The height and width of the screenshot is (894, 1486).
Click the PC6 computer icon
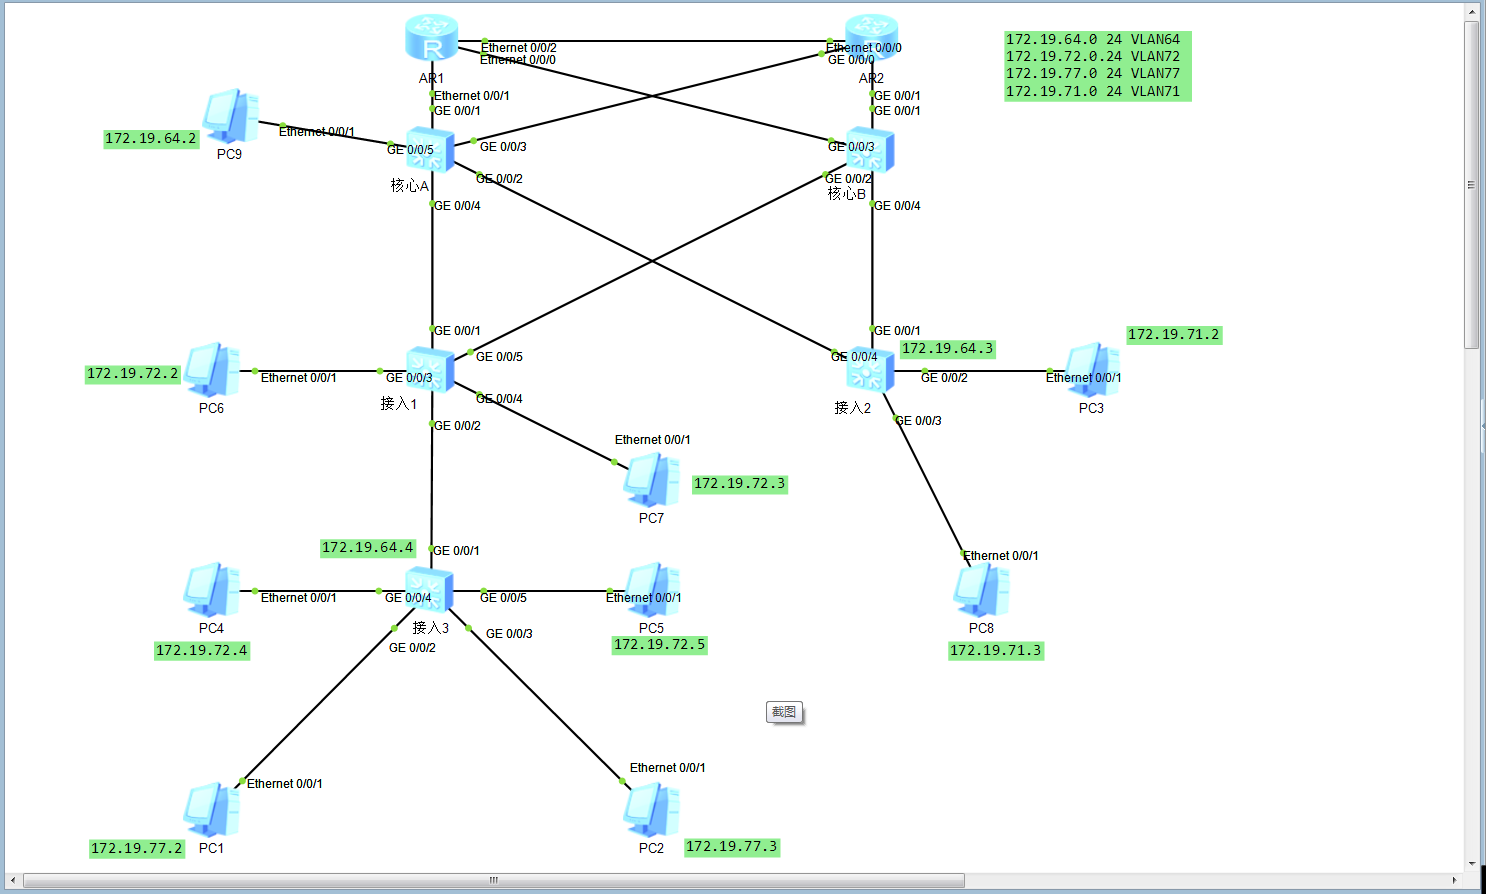click(212, 370)
